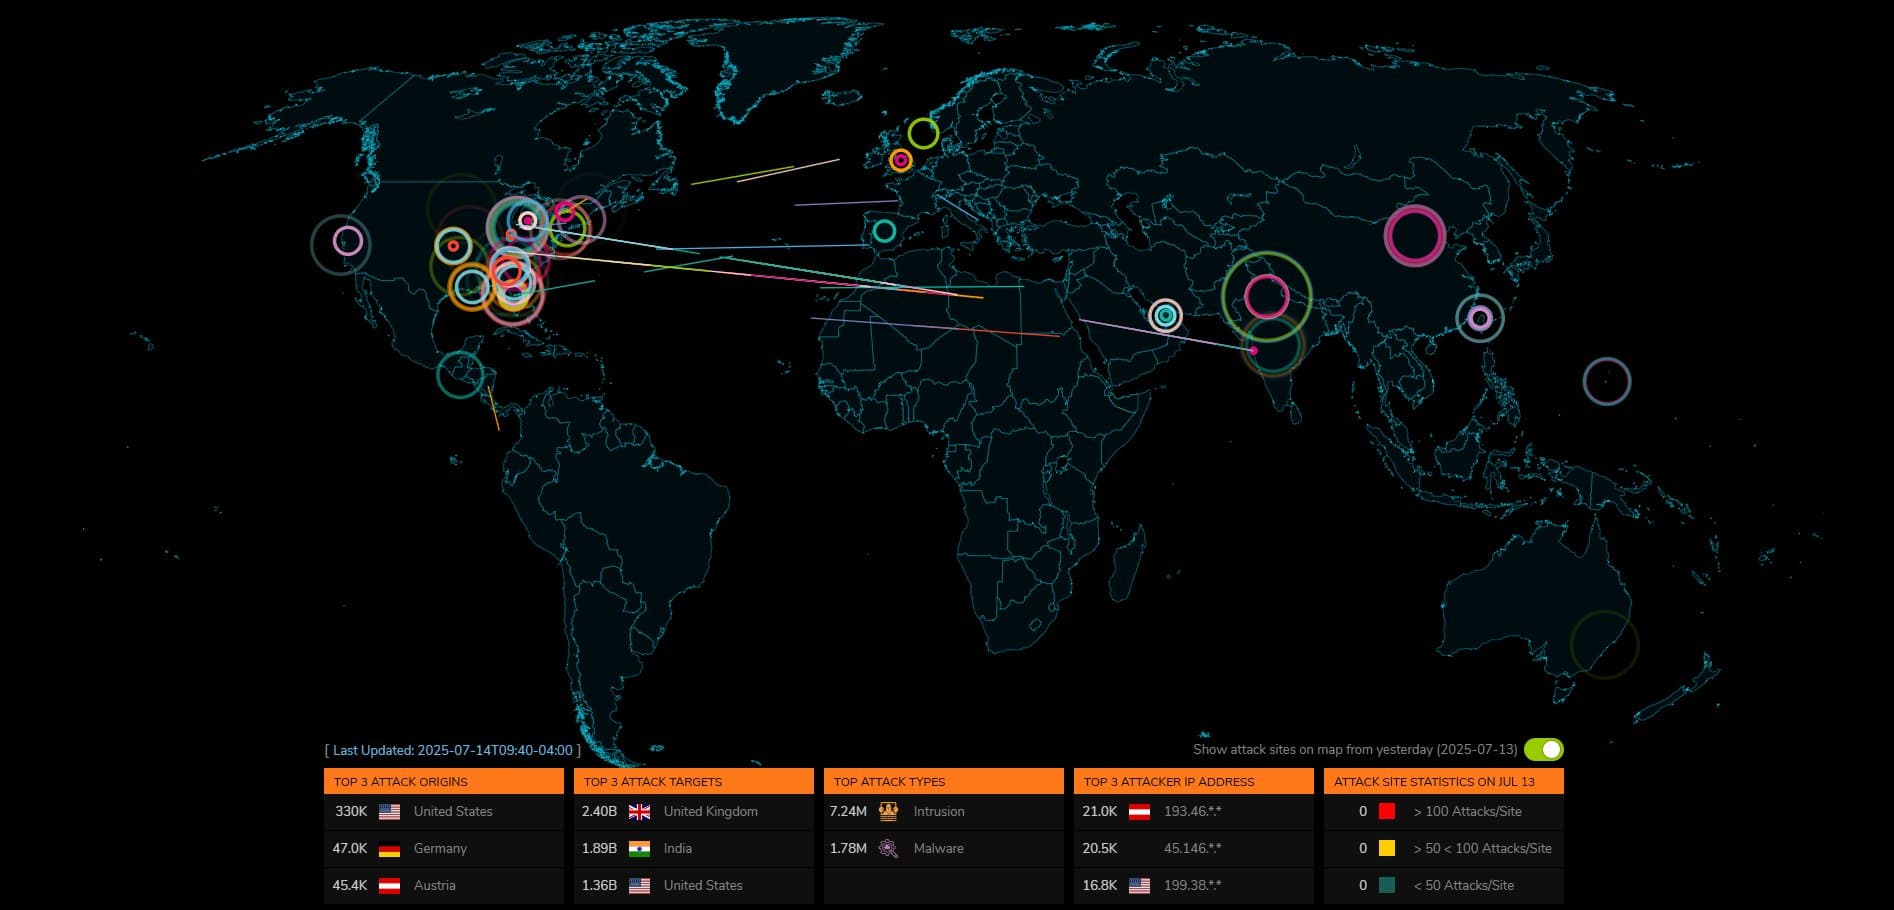1894x910 pixels.
Task: Click the 'India' target label
Action: tap(678, 848)
